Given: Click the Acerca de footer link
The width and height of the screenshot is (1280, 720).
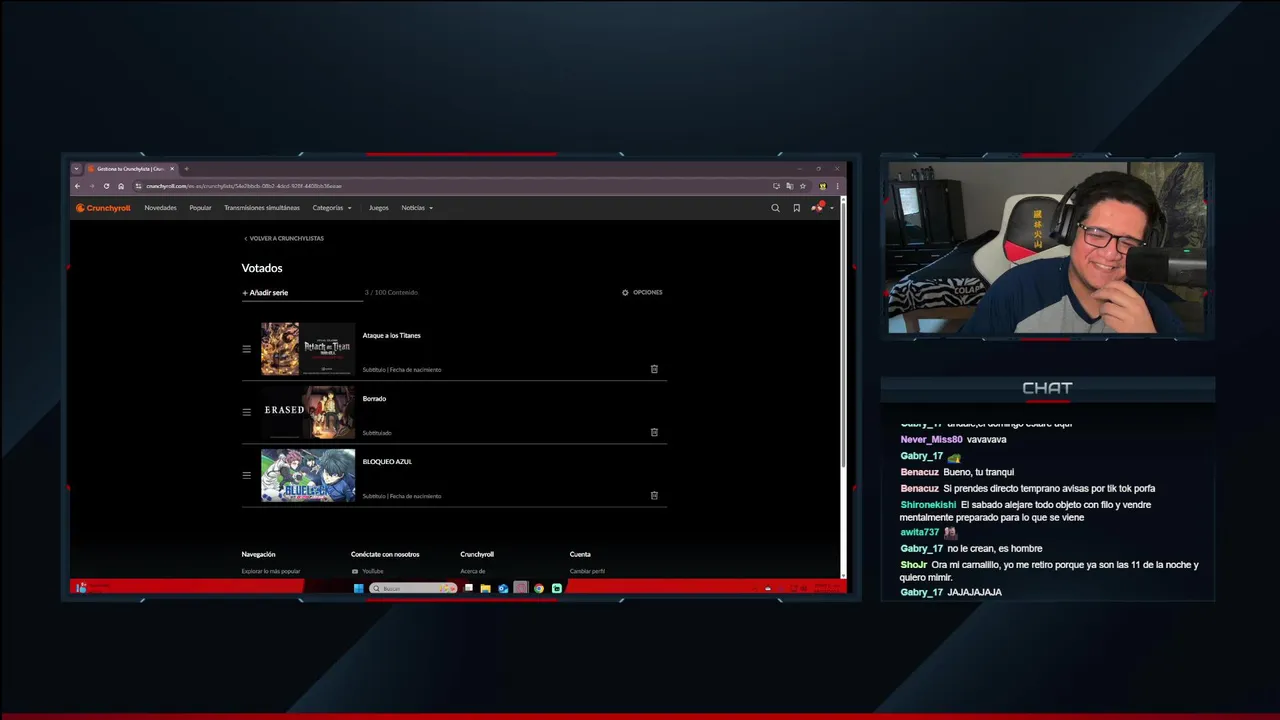Looking at the screenshot, I should coord(473,571).
